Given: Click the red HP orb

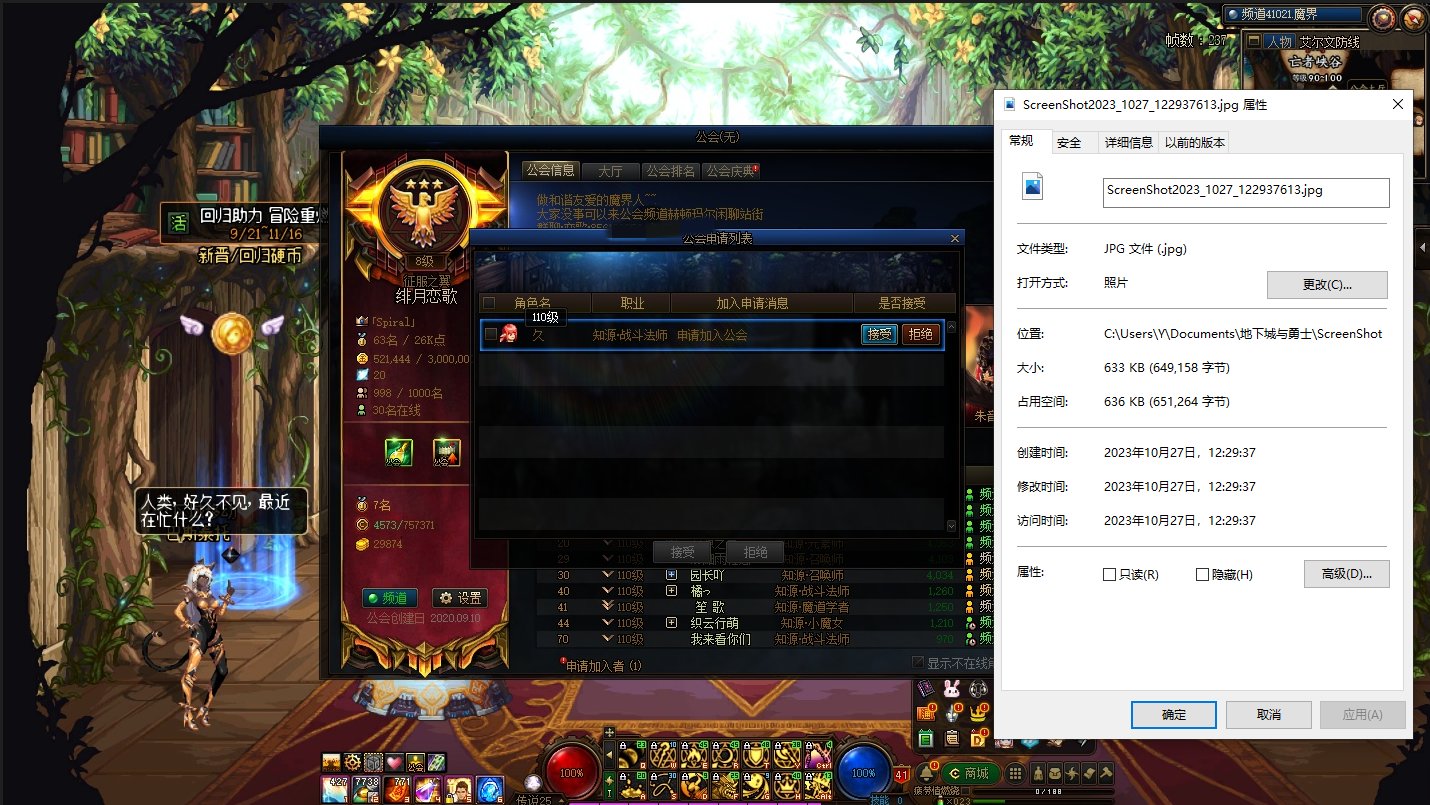Looking at the screenshot, I should point(572,773).
